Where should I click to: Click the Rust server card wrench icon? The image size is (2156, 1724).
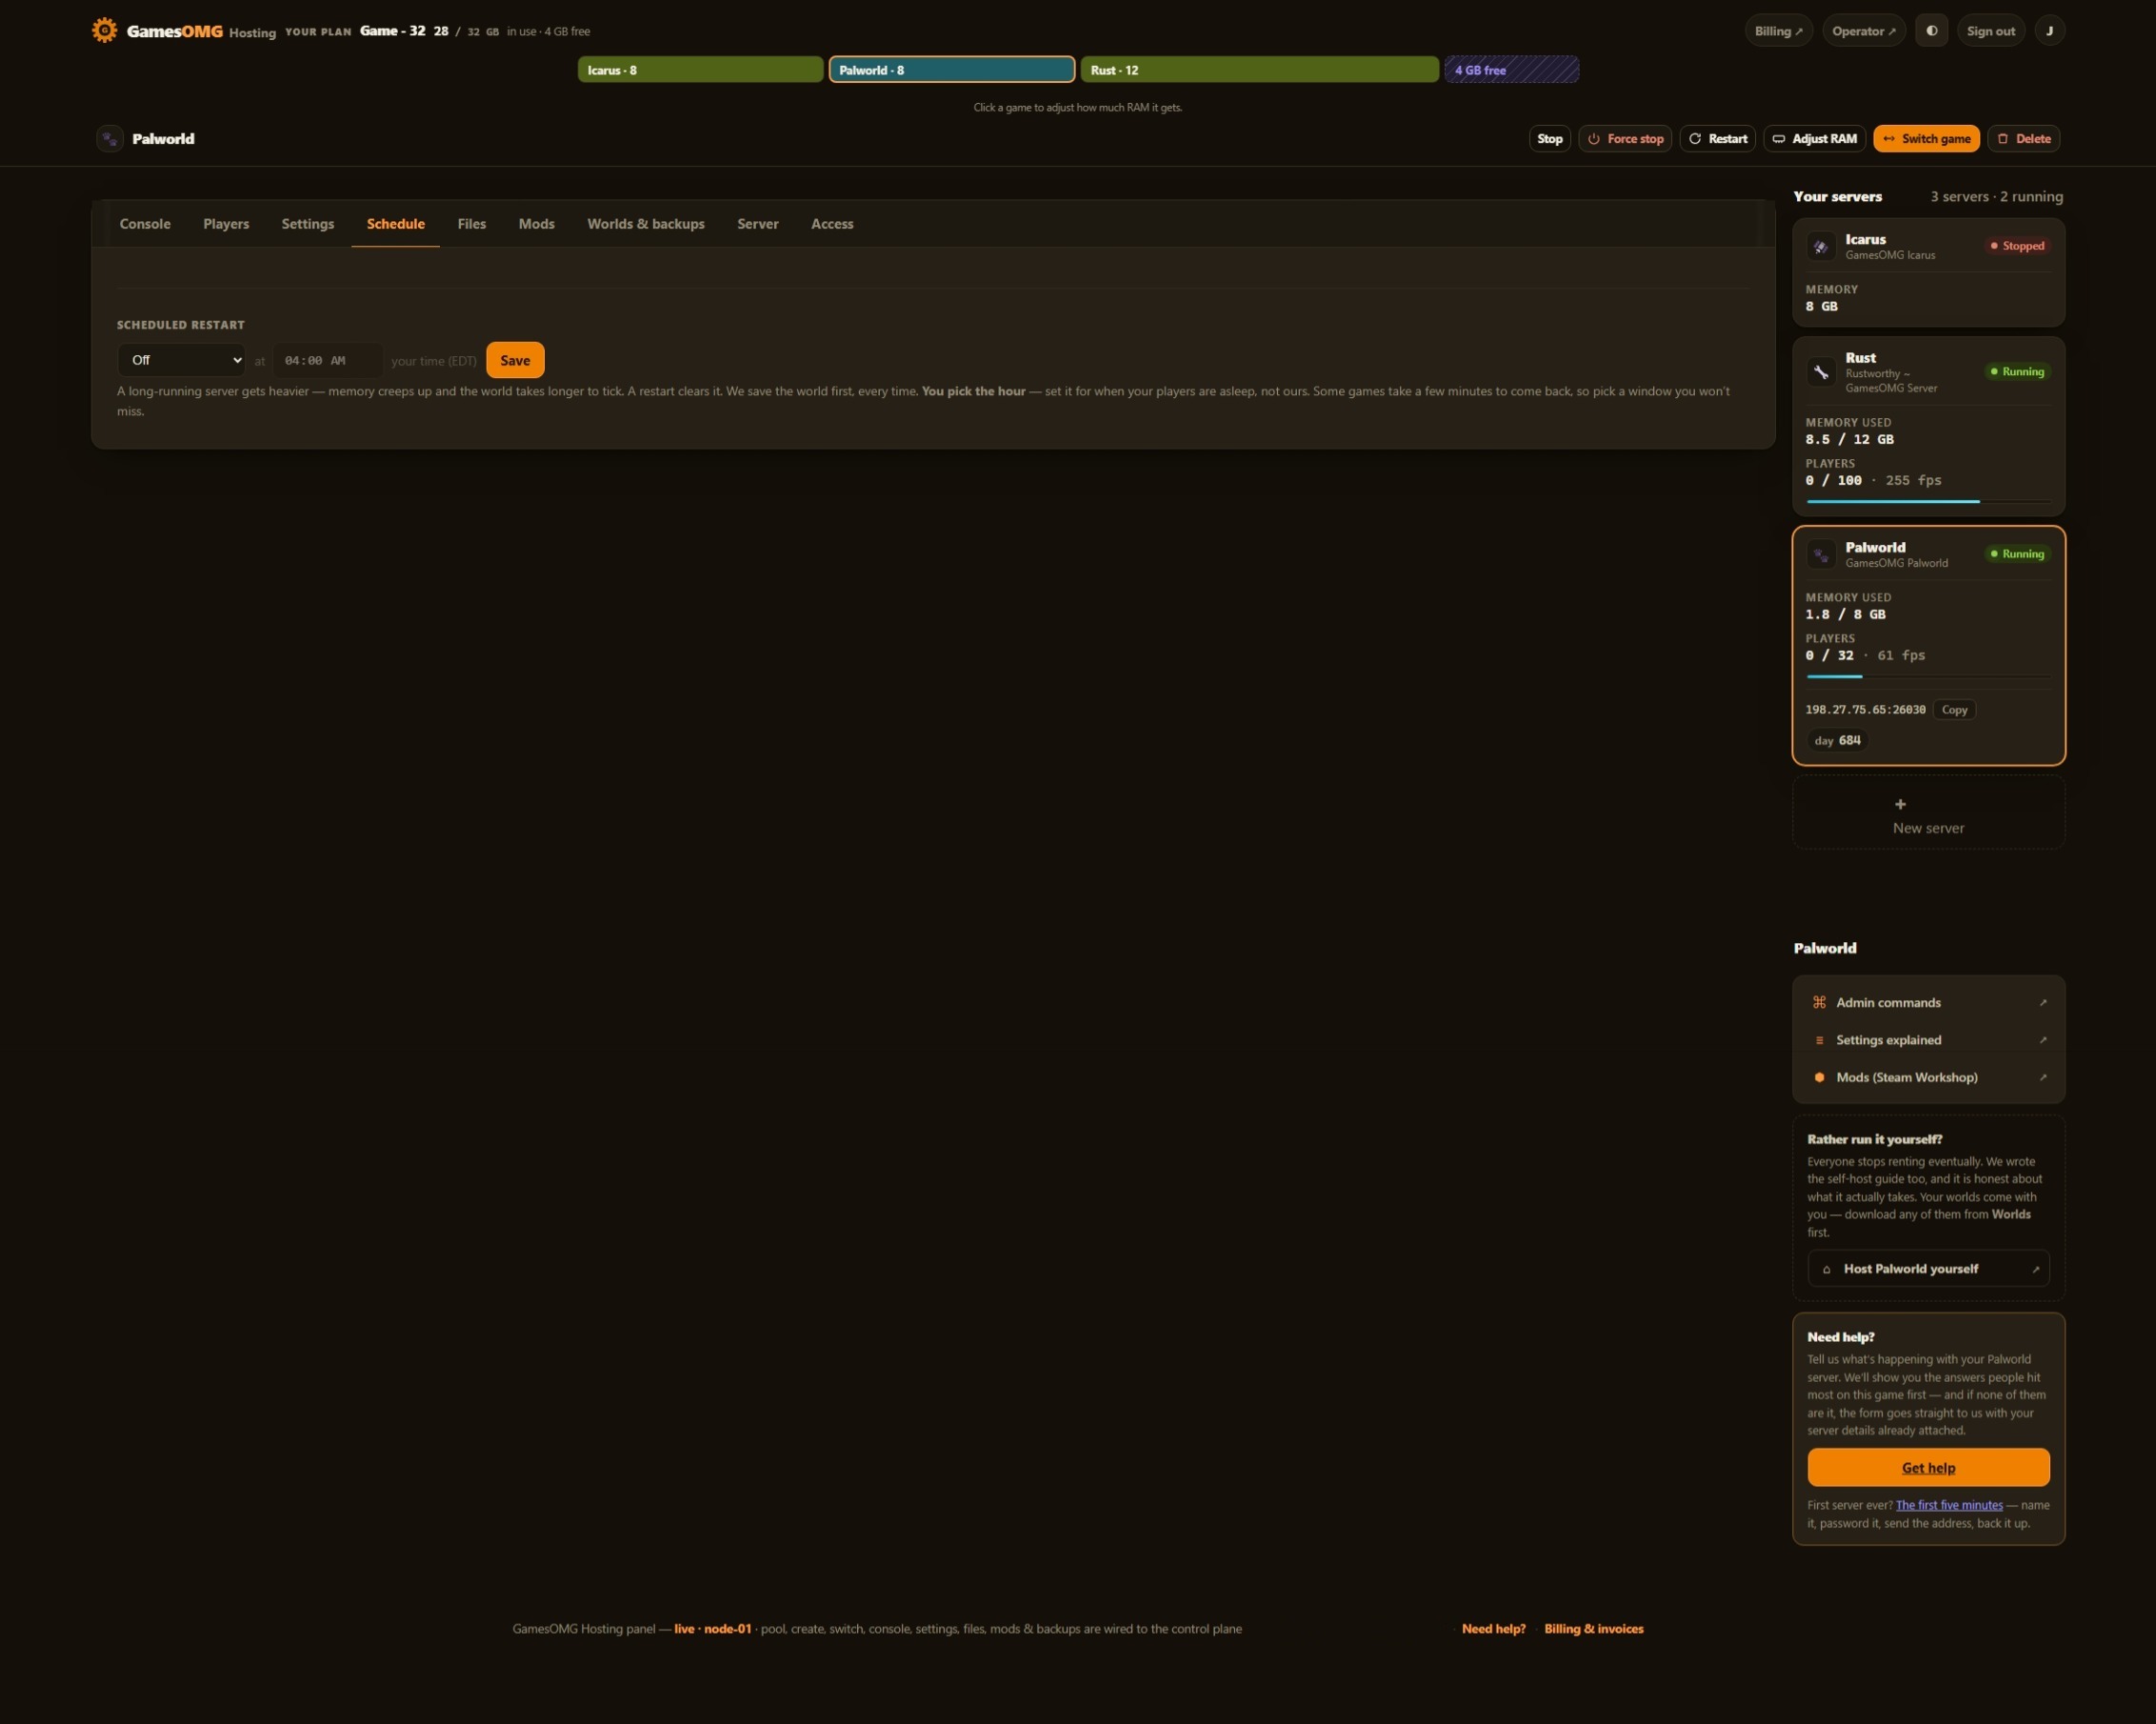(x=1821, y=372)
